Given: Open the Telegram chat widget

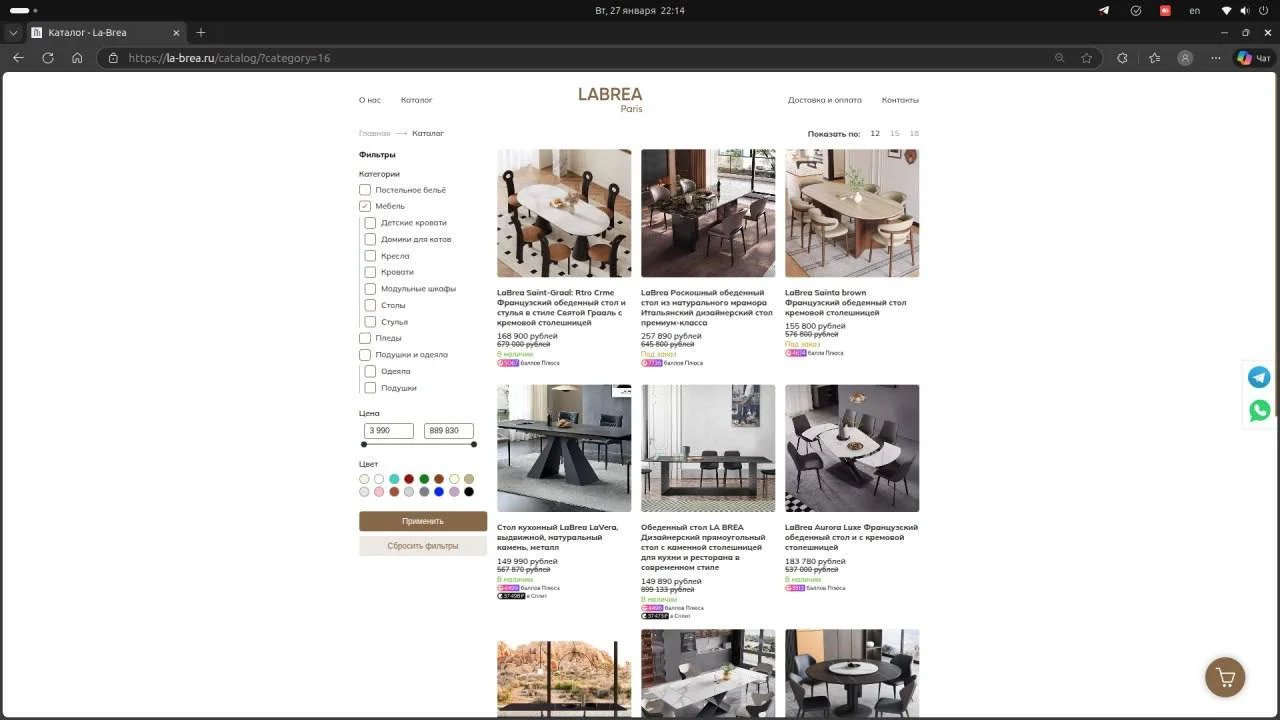Looking at the screenshot, I should click(1260, 377).
